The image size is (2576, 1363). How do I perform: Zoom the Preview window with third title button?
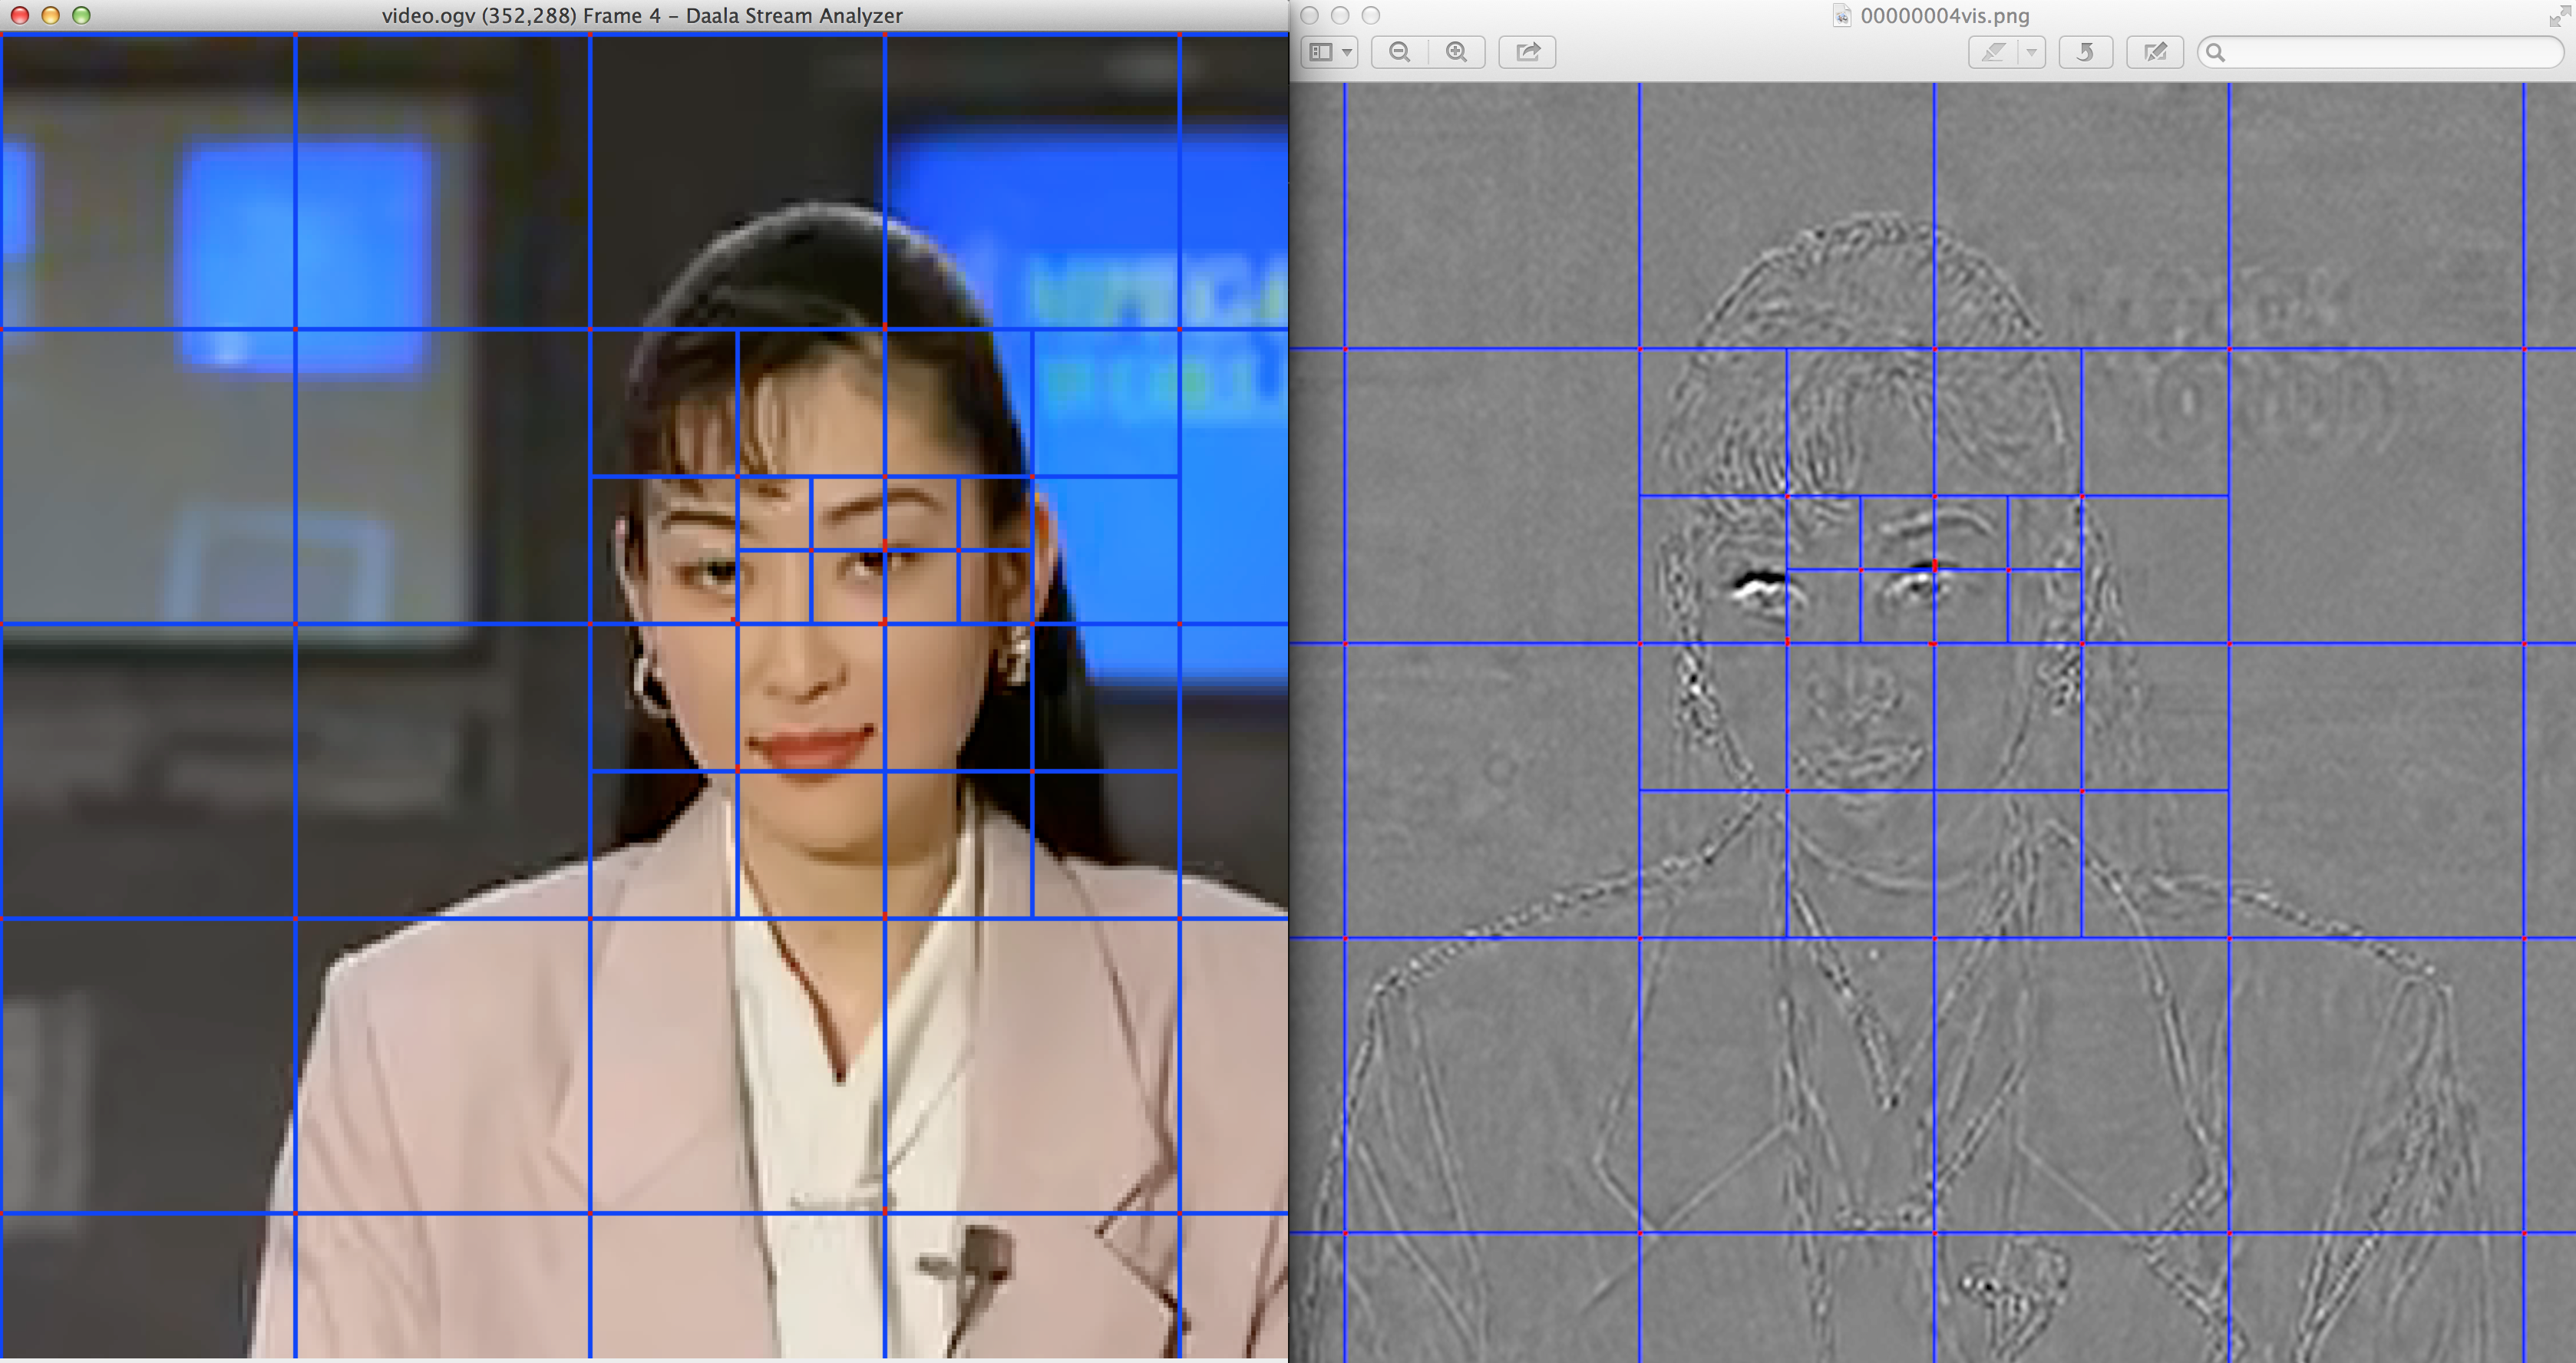tap(1372, 15)
